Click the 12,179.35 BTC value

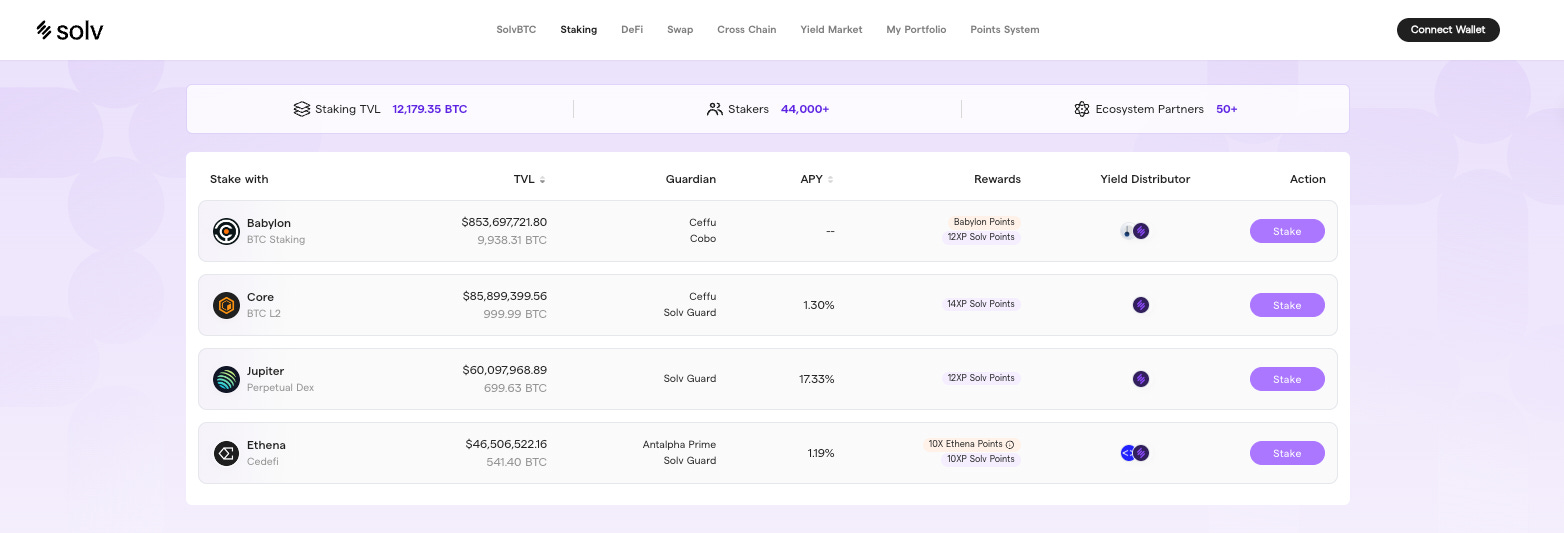point(430,109)
